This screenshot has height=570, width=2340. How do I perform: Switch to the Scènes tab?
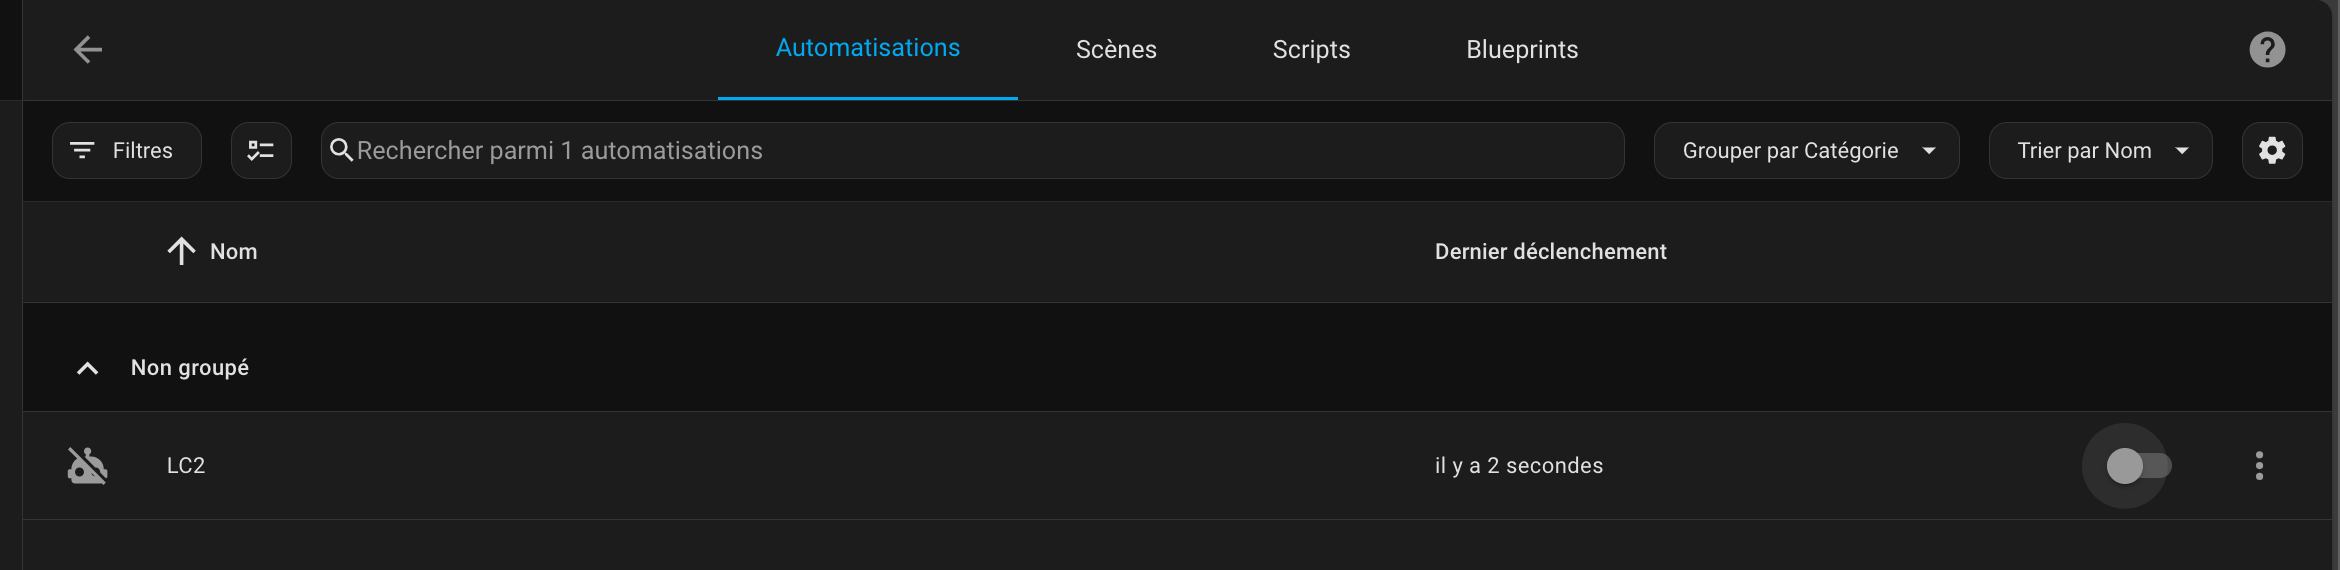coord(1116,49)
